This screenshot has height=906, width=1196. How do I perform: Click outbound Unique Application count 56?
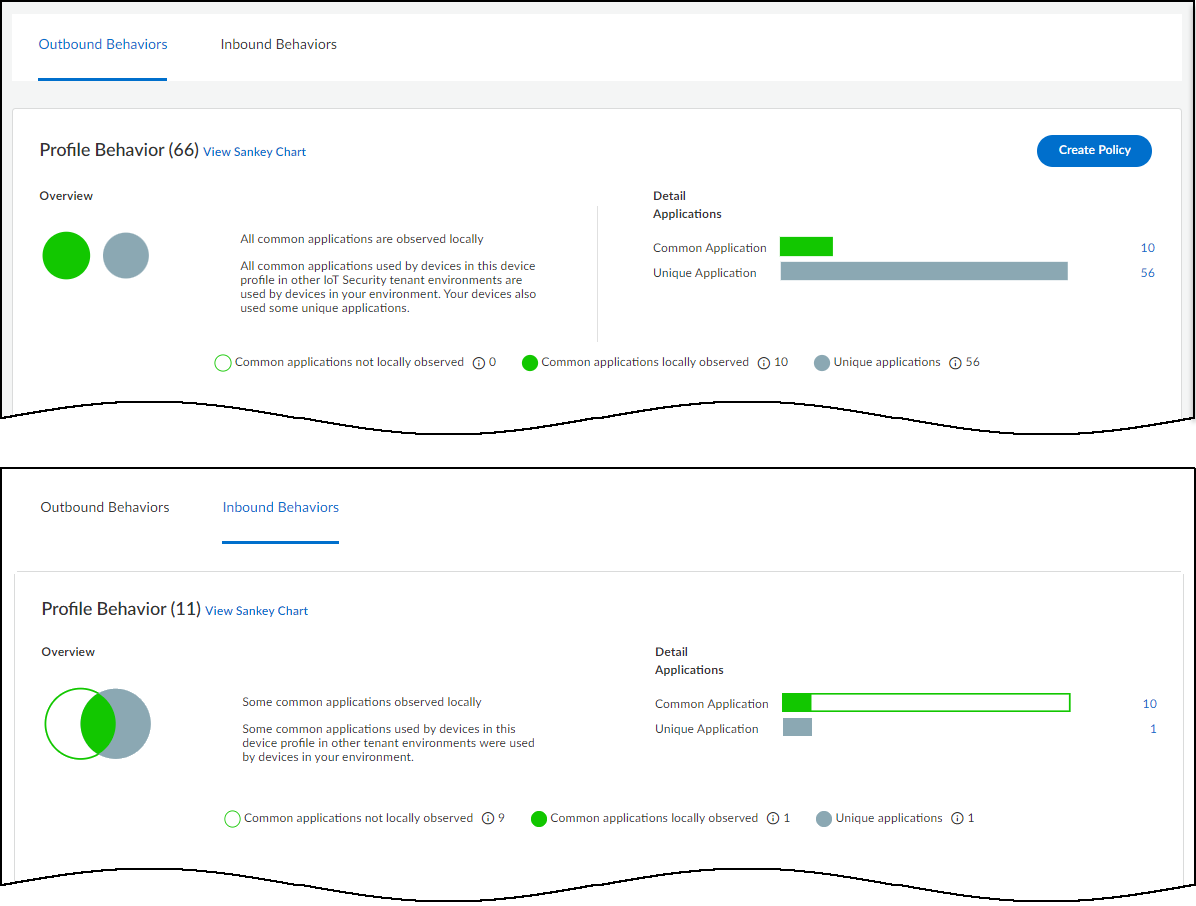coord(1147,273)
